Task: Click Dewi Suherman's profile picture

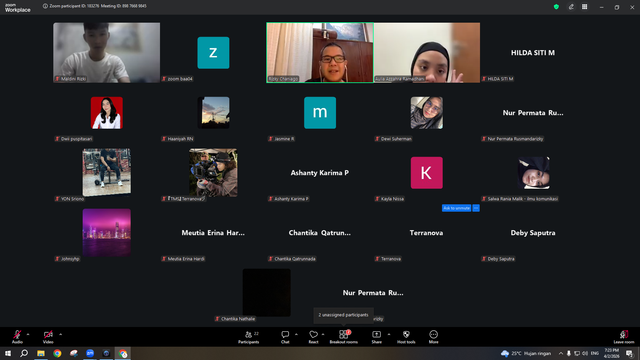Action: [427, 113]
